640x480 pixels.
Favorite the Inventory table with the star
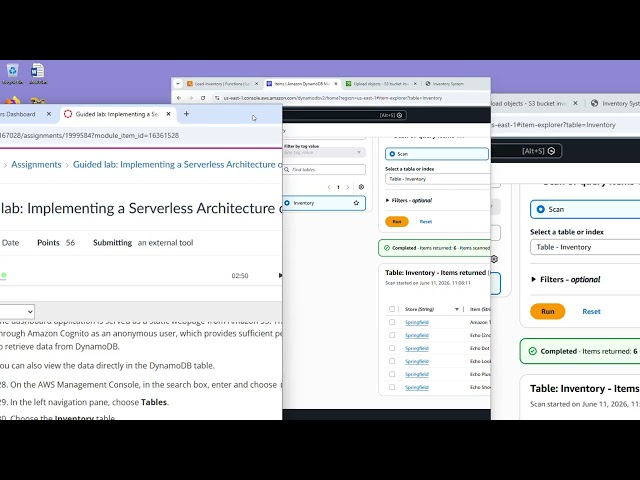coord(356,203)
